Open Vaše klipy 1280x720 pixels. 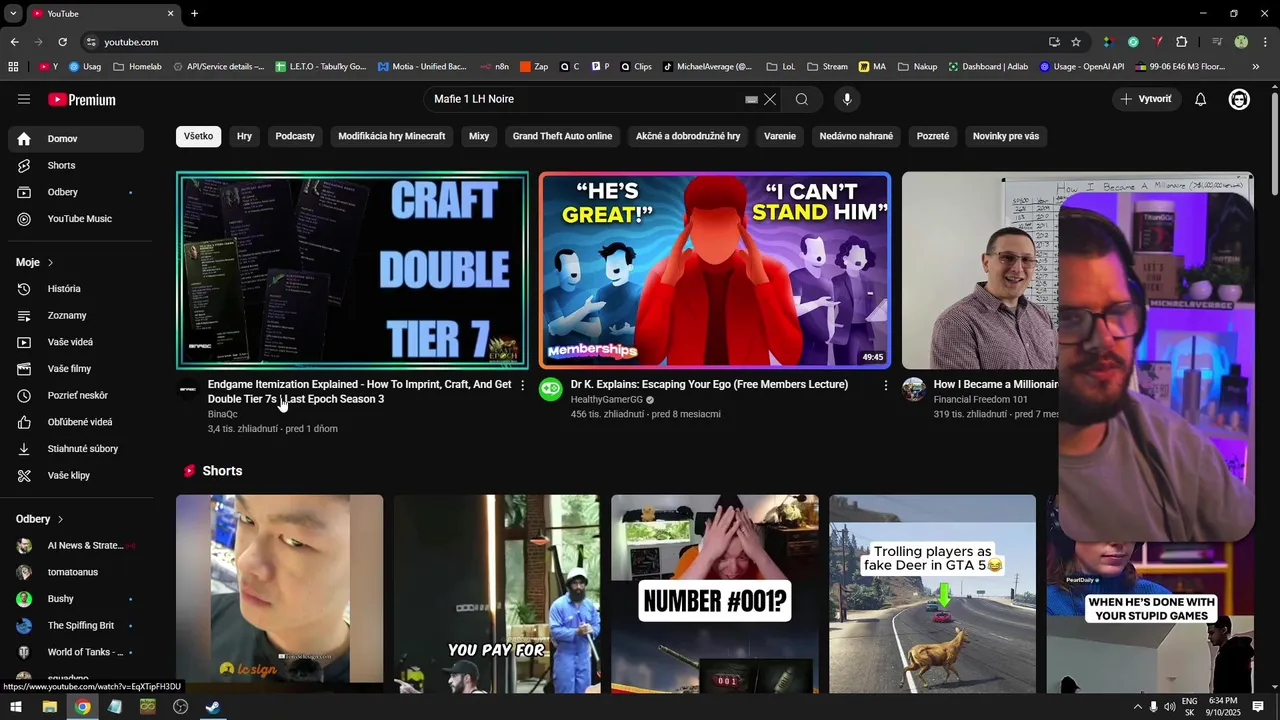tap(76, 475)
